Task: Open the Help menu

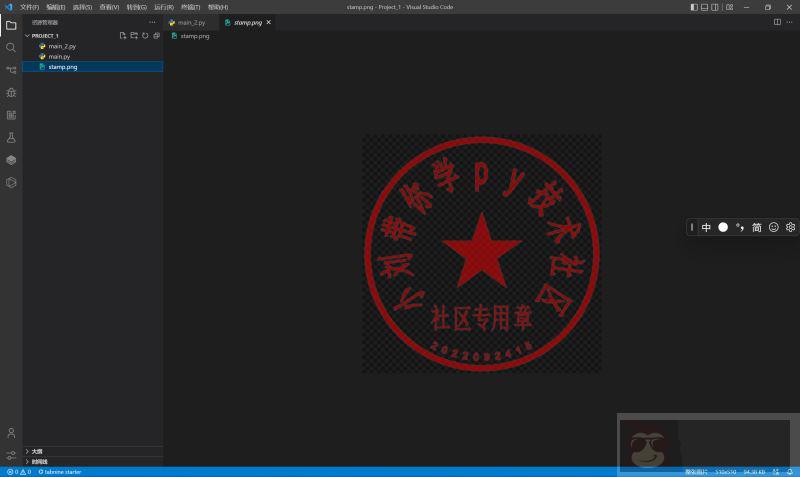Action: click(218, 7)
